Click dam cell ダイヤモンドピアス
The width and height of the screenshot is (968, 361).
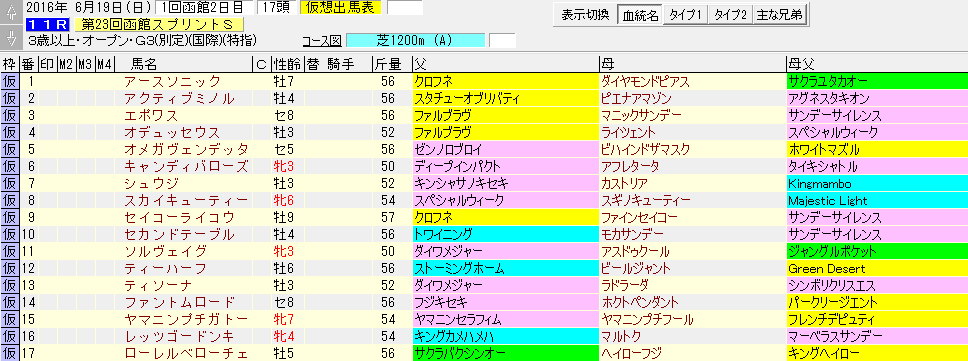(x=692, y=81)
